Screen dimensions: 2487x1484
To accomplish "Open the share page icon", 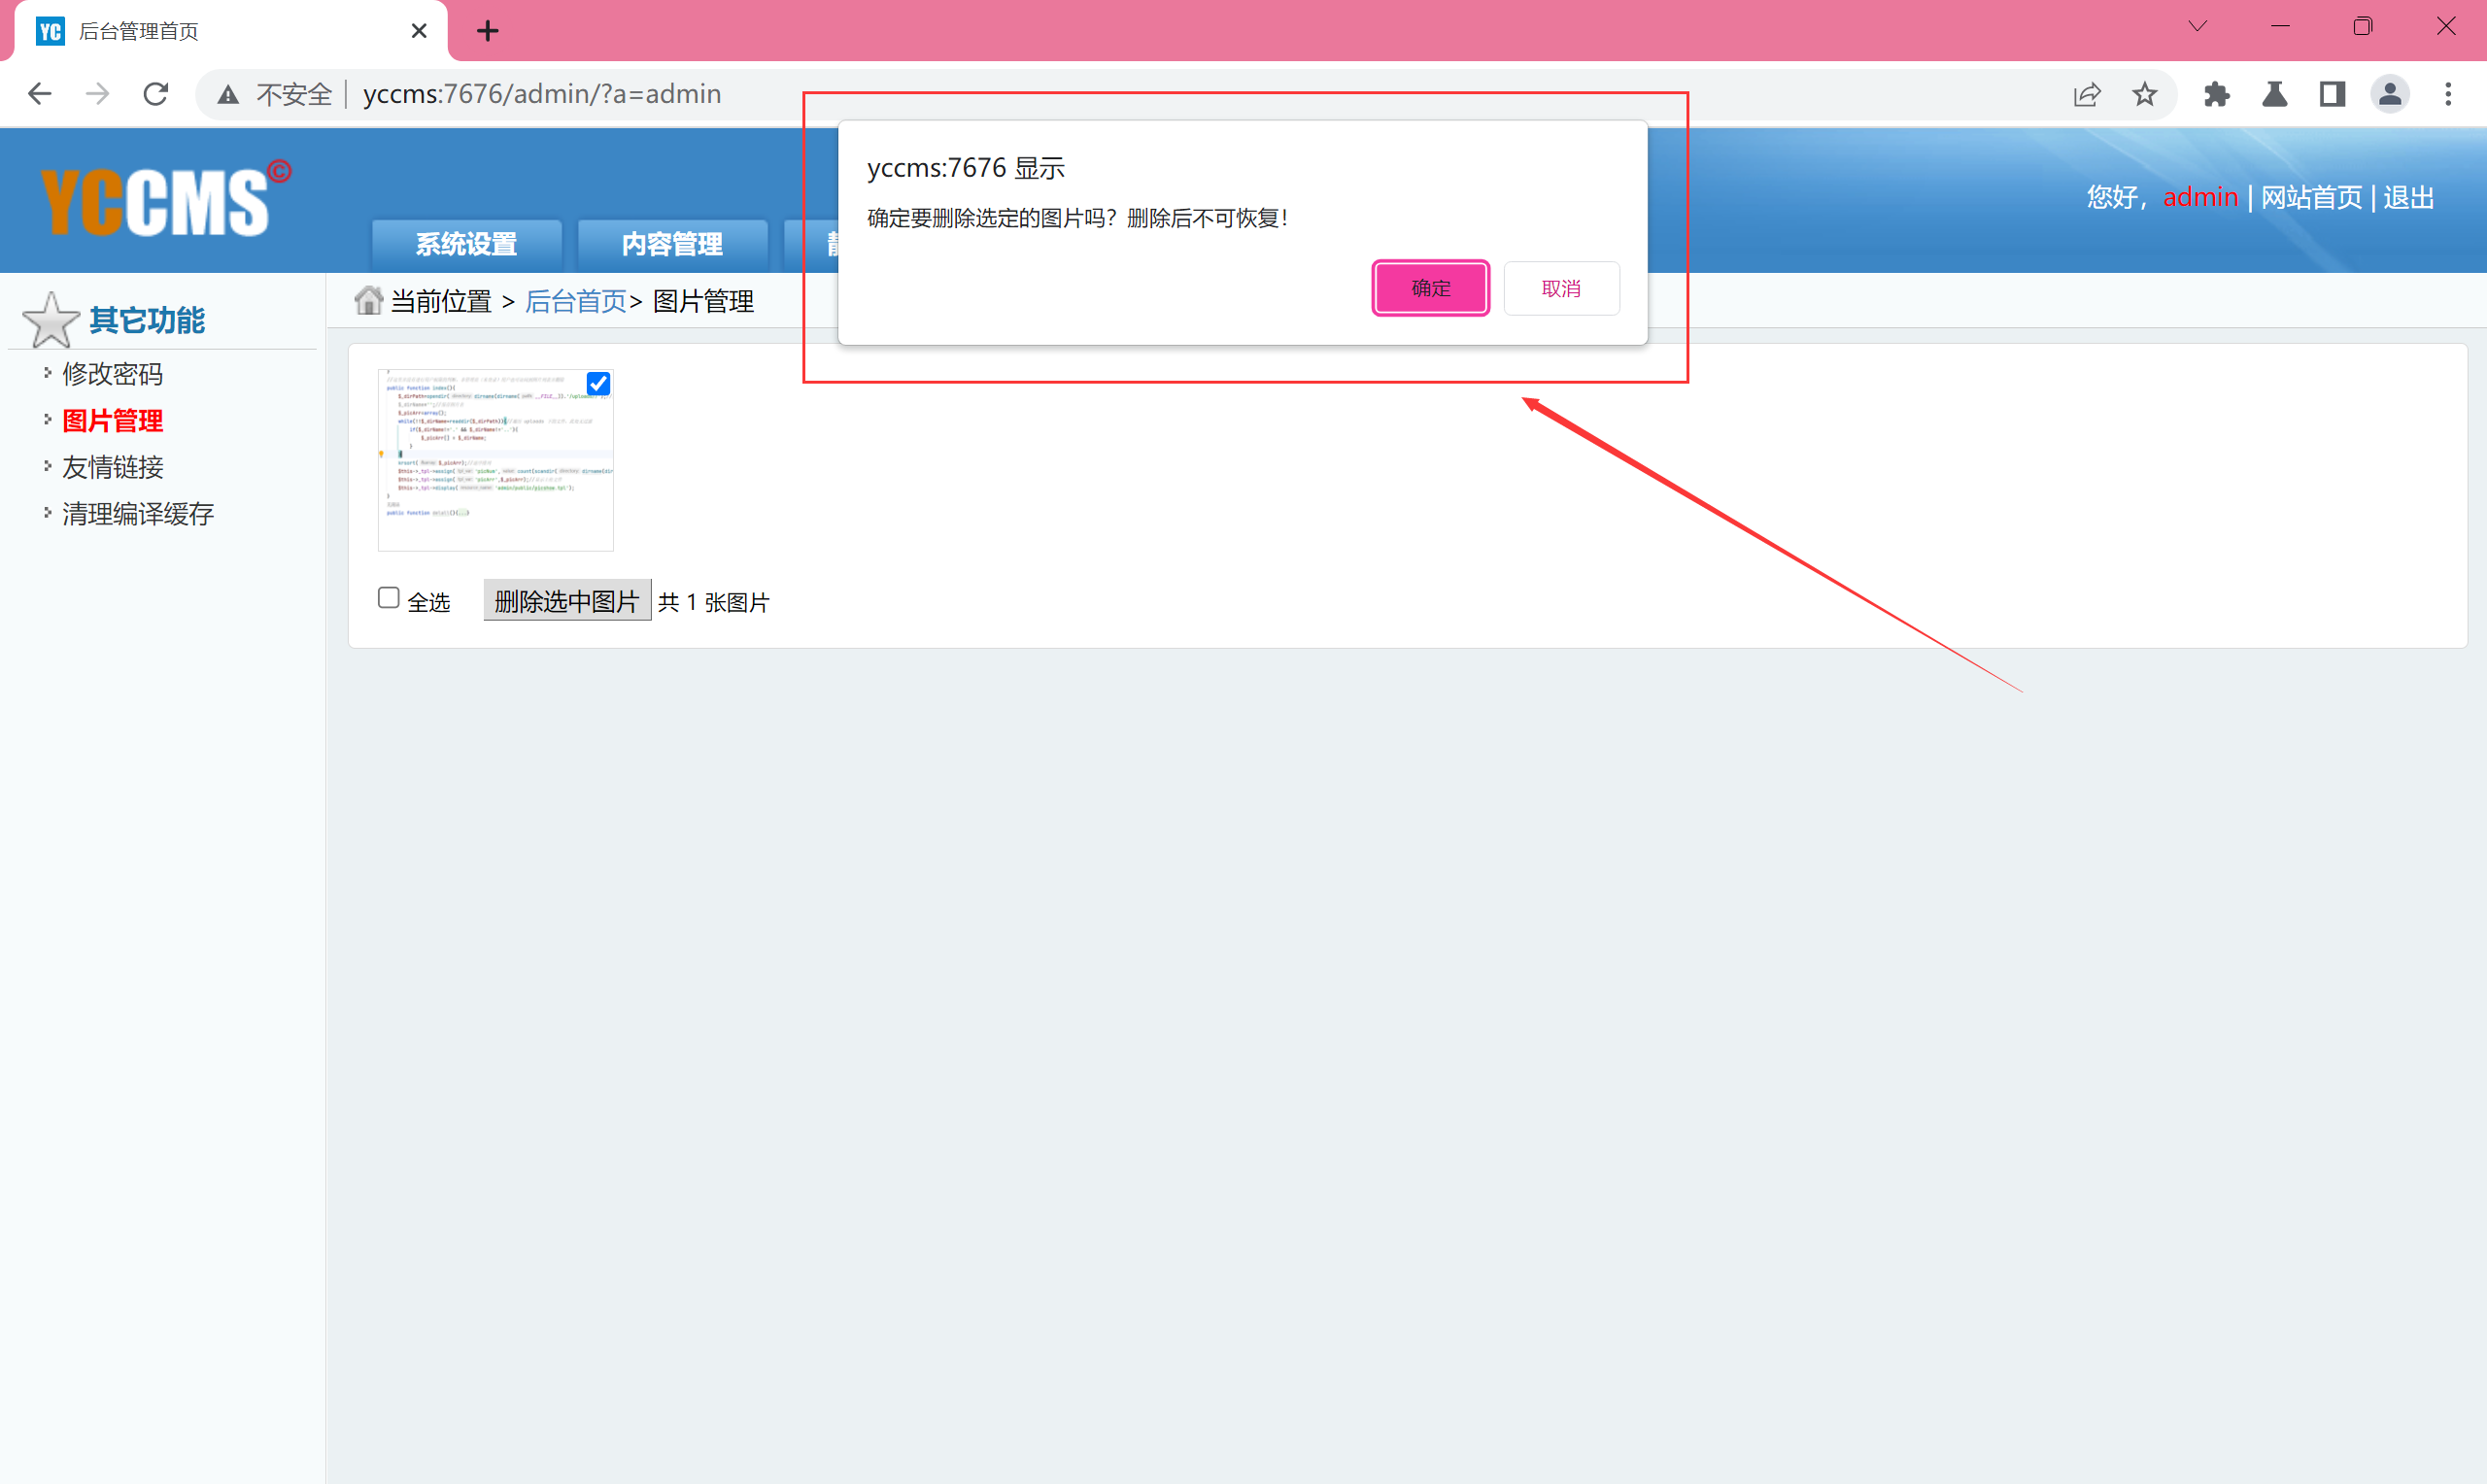I will [2086, 94].
